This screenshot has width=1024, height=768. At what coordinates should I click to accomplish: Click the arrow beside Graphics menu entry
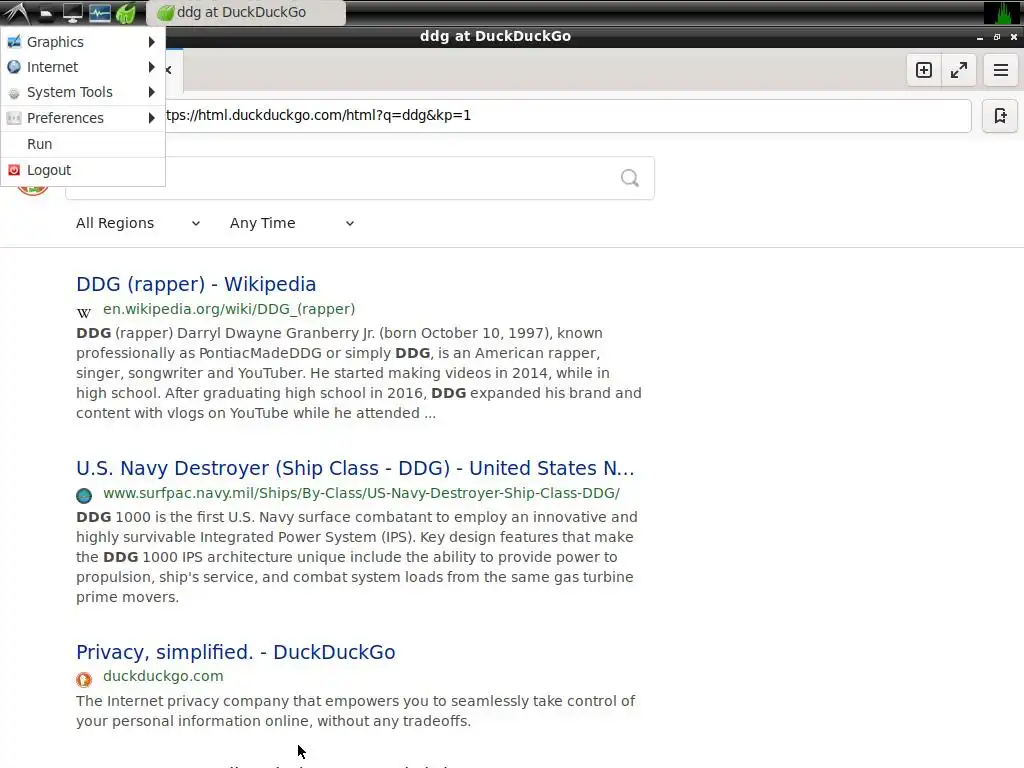(152, 42)
